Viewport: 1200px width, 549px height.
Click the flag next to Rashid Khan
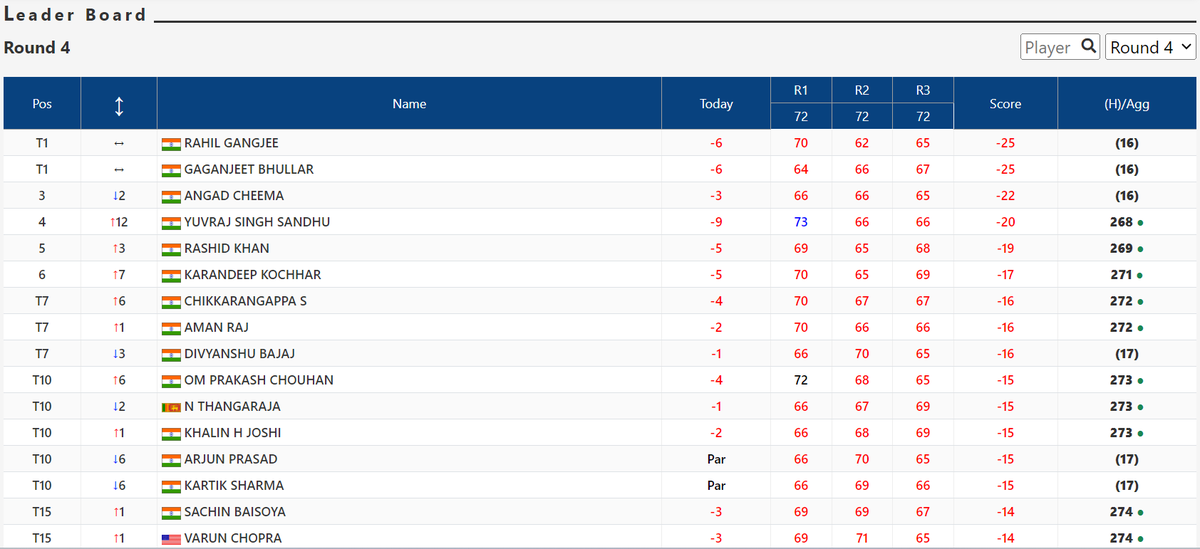[x=171, y=249]
